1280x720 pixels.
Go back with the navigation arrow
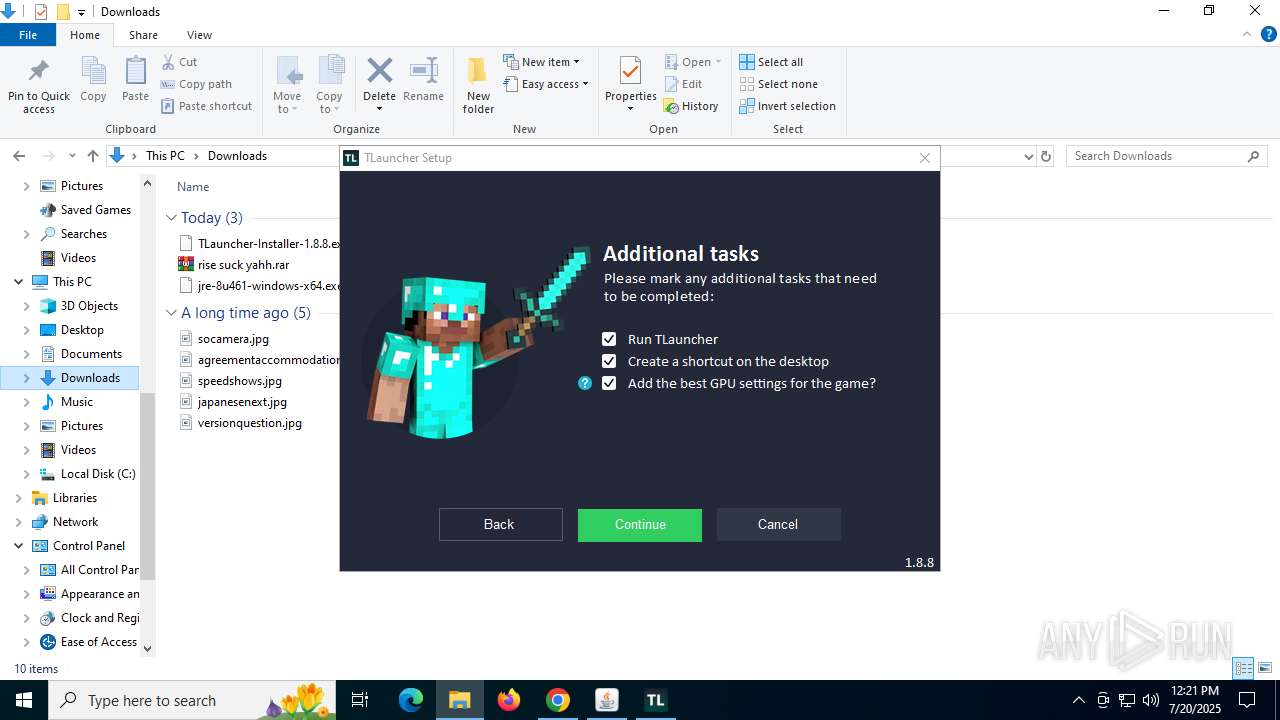[x=19, y=156]
